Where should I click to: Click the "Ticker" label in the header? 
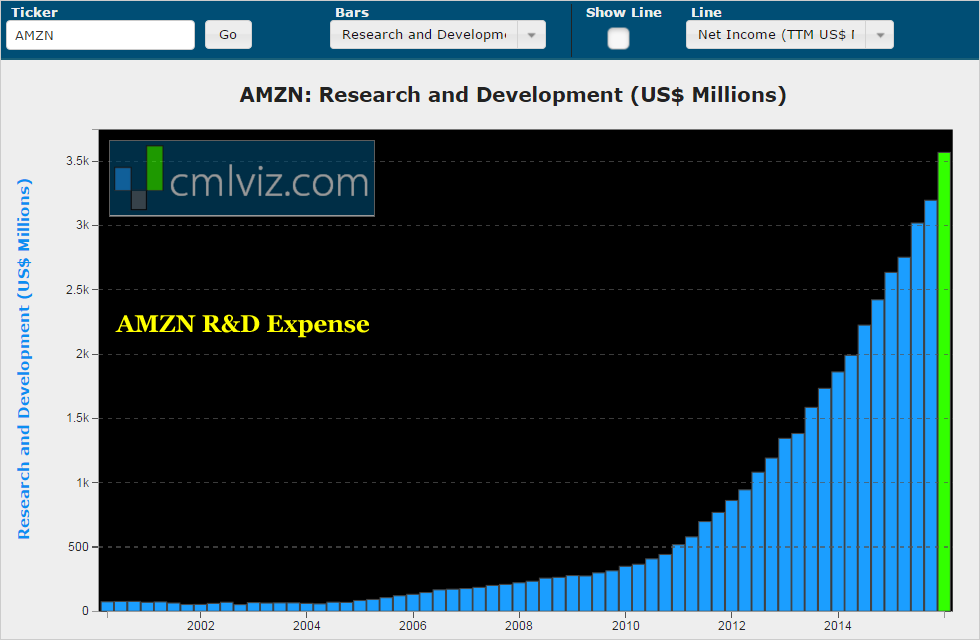pyautogui.click(x=34, y=12)
